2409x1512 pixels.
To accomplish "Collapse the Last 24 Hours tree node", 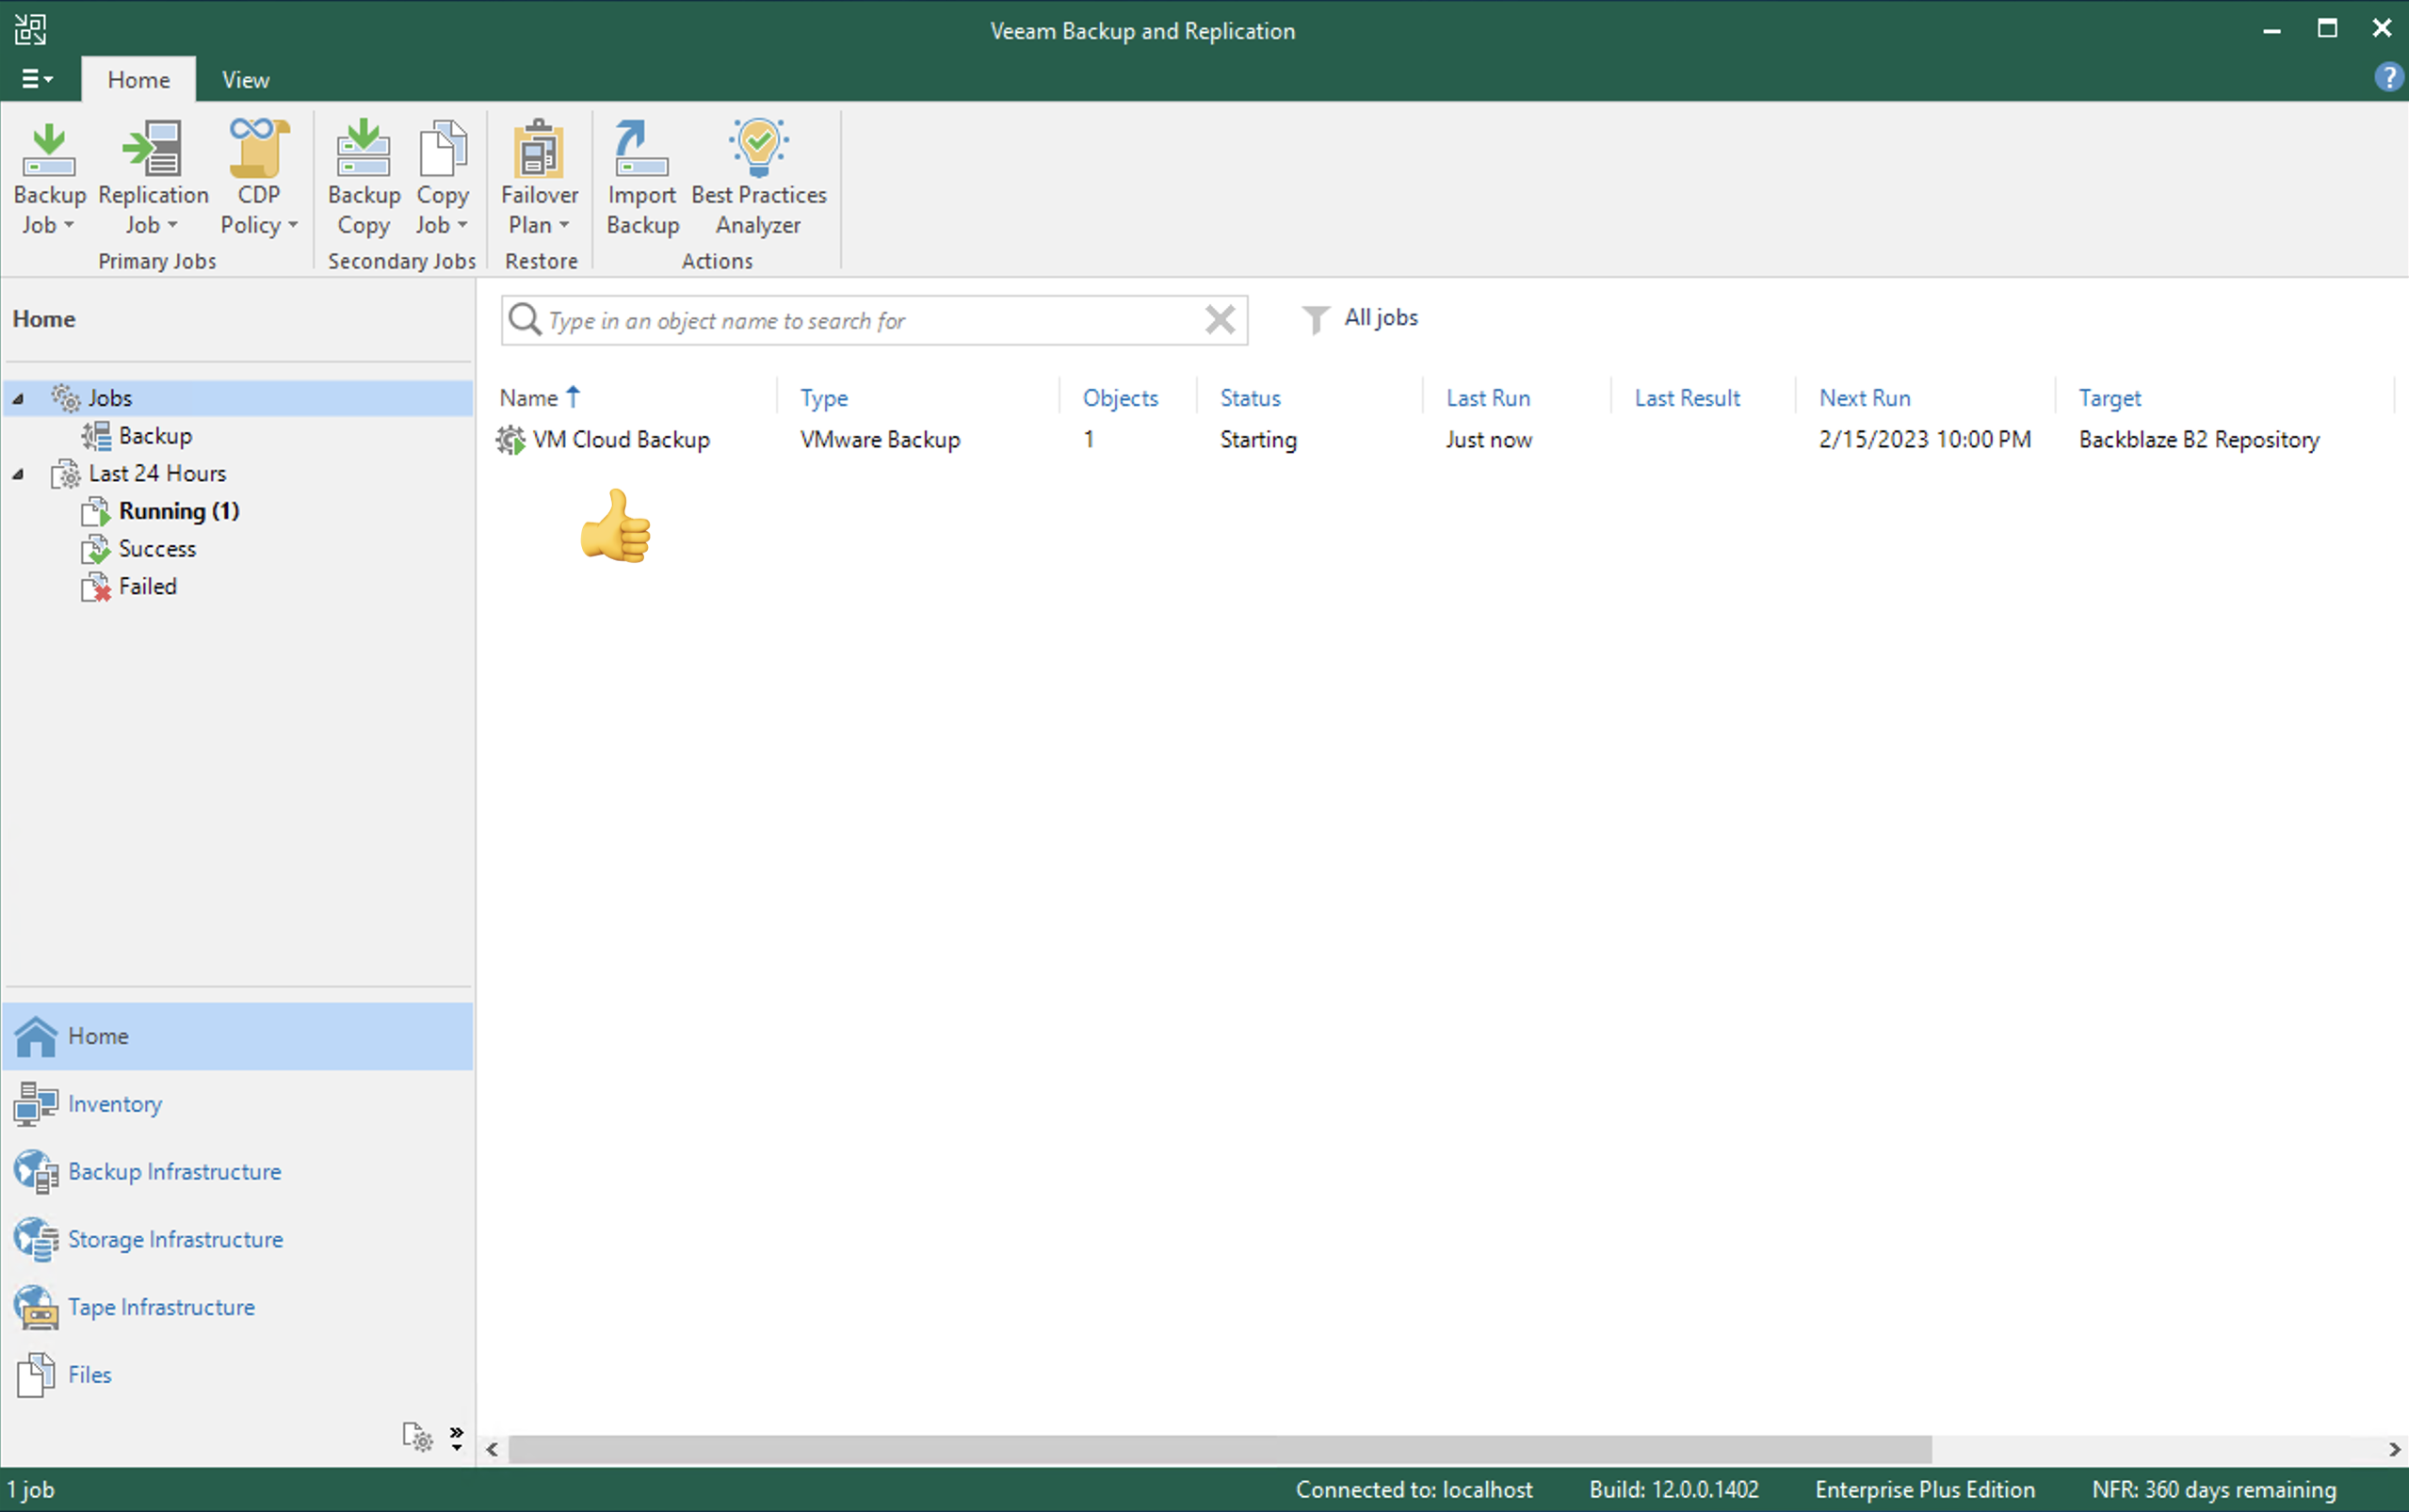I will tap(18, 474).
